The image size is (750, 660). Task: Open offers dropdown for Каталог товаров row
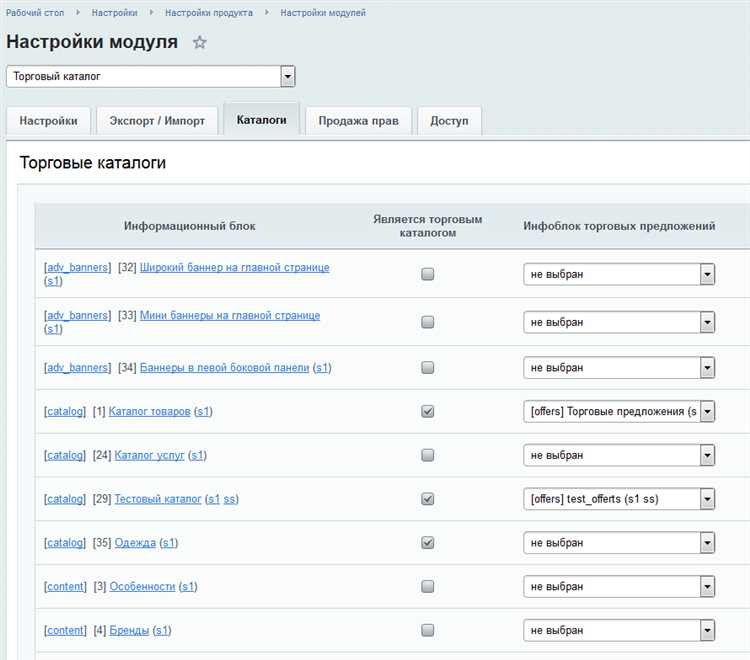pyautogui.click(x=619, y=411)
